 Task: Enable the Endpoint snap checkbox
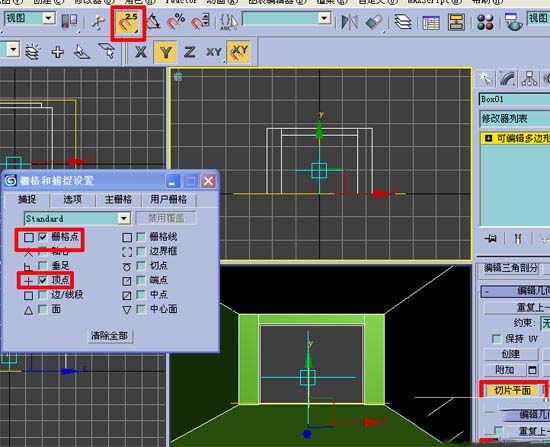pos(141,280)
